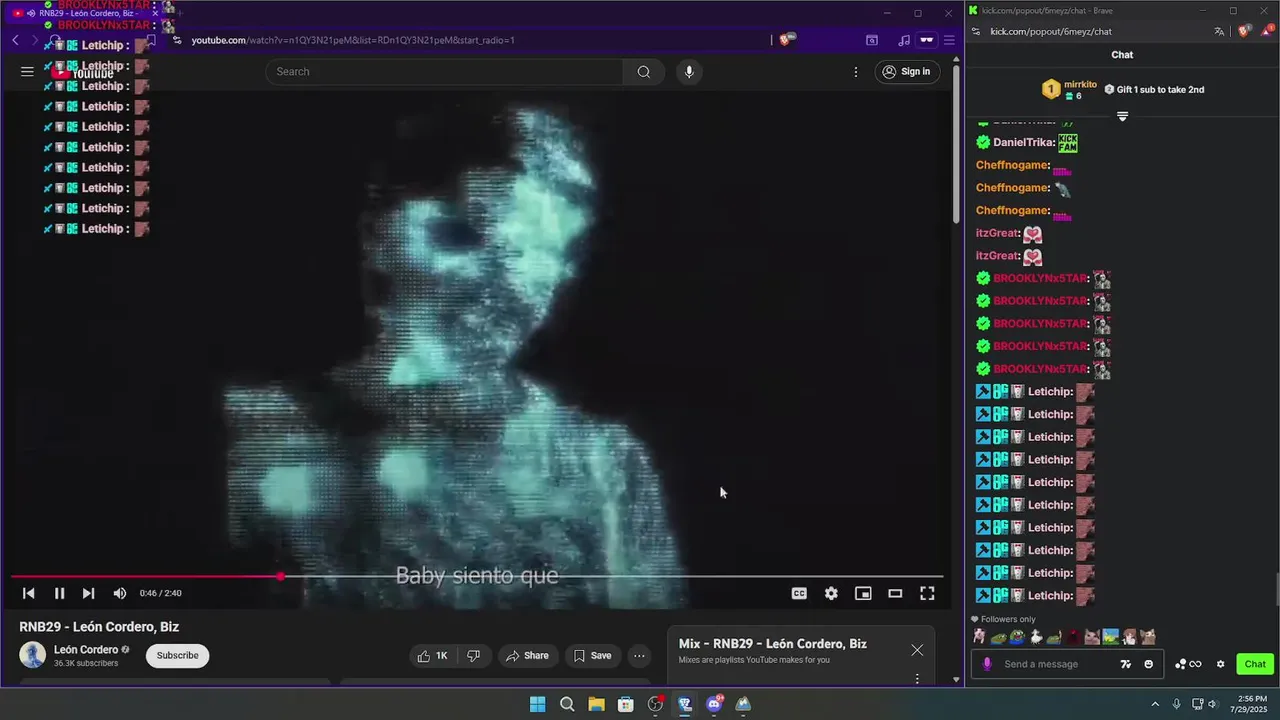Open Discord from the taskbar
Screen dimensions: 1280x720
(714, 704)
